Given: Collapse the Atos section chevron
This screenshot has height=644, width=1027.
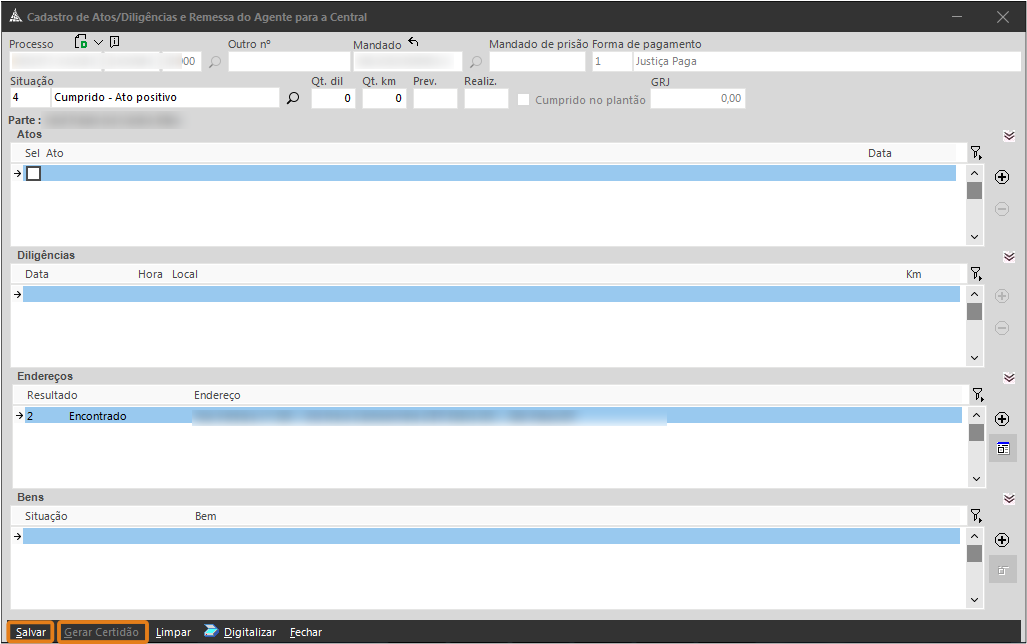Looking at the screenshot, I should (1009, 136).
